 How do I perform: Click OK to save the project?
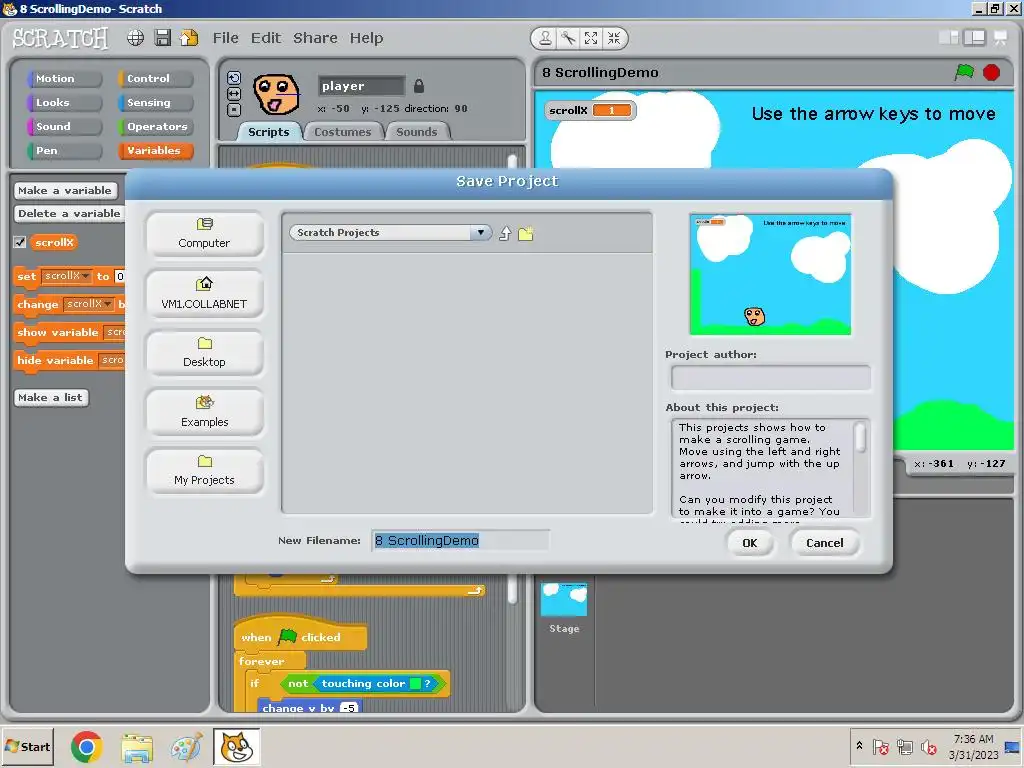tap(750, 543)
